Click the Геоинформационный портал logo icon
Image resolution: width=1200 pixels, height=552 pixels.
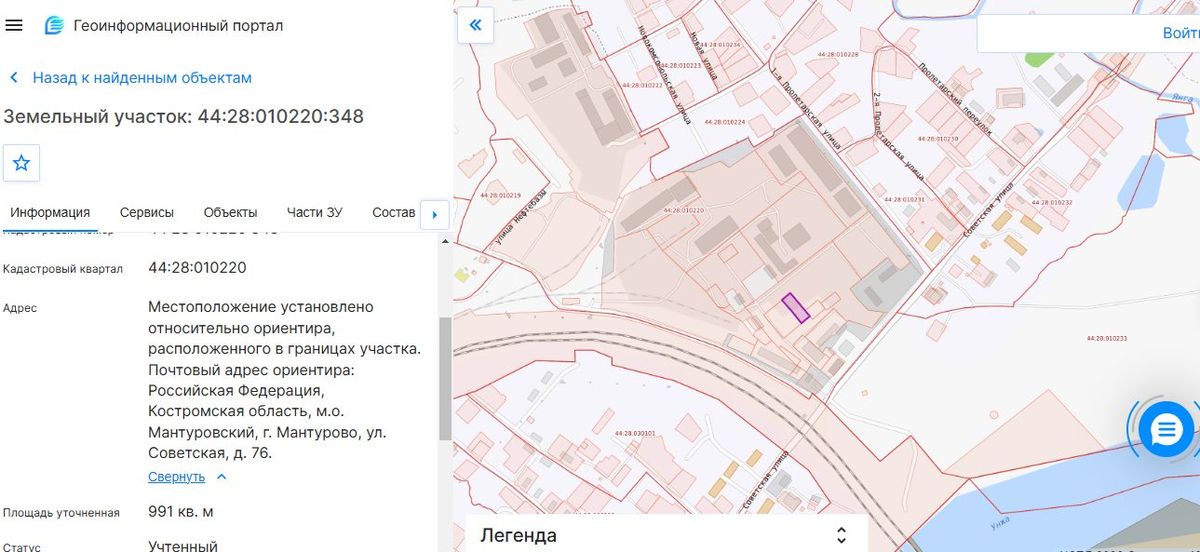coord(54,25)
